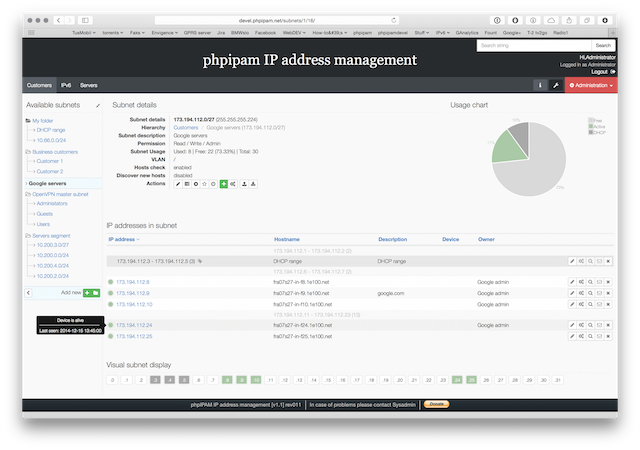This screenshot has height=450, width=640.
Task: Reload the page in Safari address bar
Action: pyautogui.click(x=393, y=20)
